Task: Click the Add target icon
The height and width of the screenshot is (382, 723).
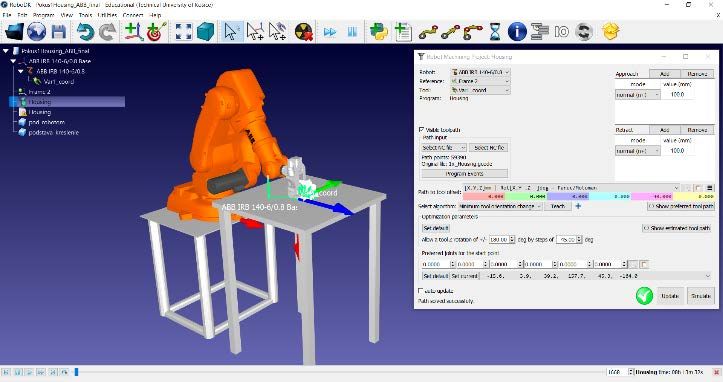Action: (x=156, y=32)
